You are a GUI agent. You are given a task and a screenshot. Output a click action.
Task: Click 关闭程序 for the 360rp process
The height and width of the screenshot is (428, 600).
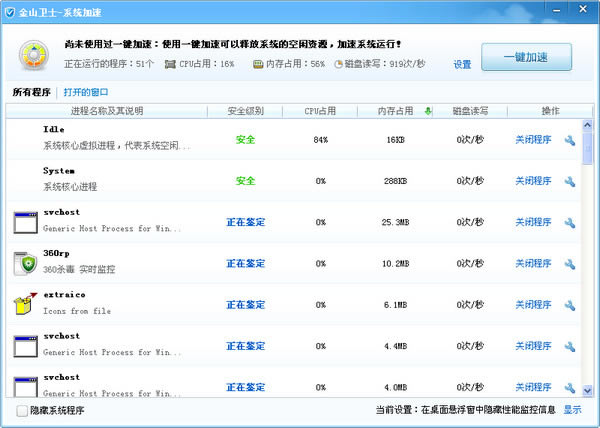533,264
